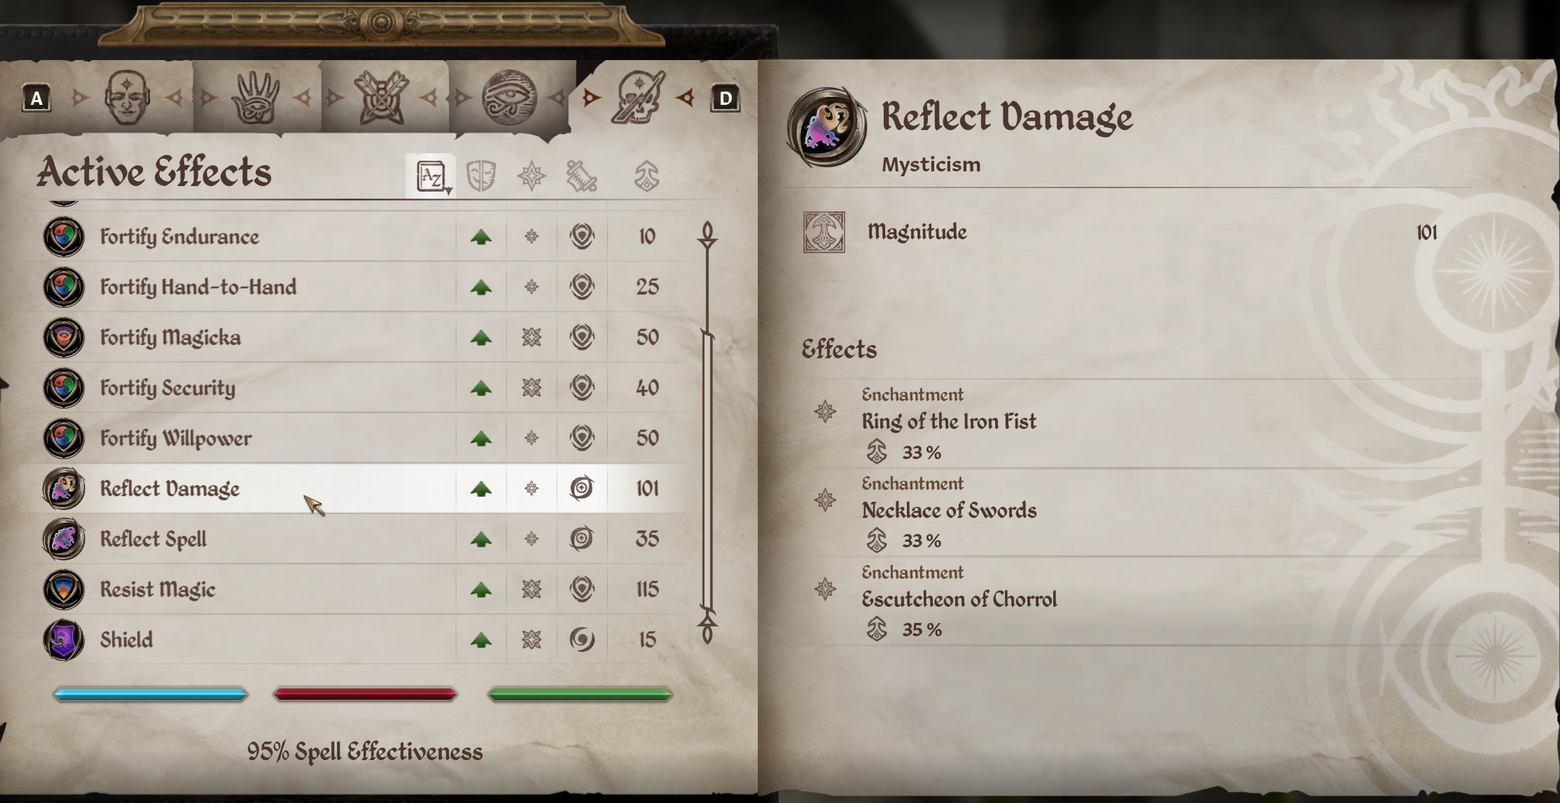Click the effects list scrollbar

point(707,430)
